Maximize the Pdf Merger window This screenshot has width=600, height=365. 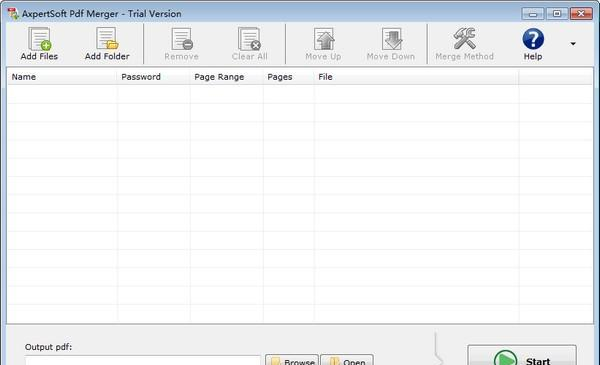click(x=557, y=14)
